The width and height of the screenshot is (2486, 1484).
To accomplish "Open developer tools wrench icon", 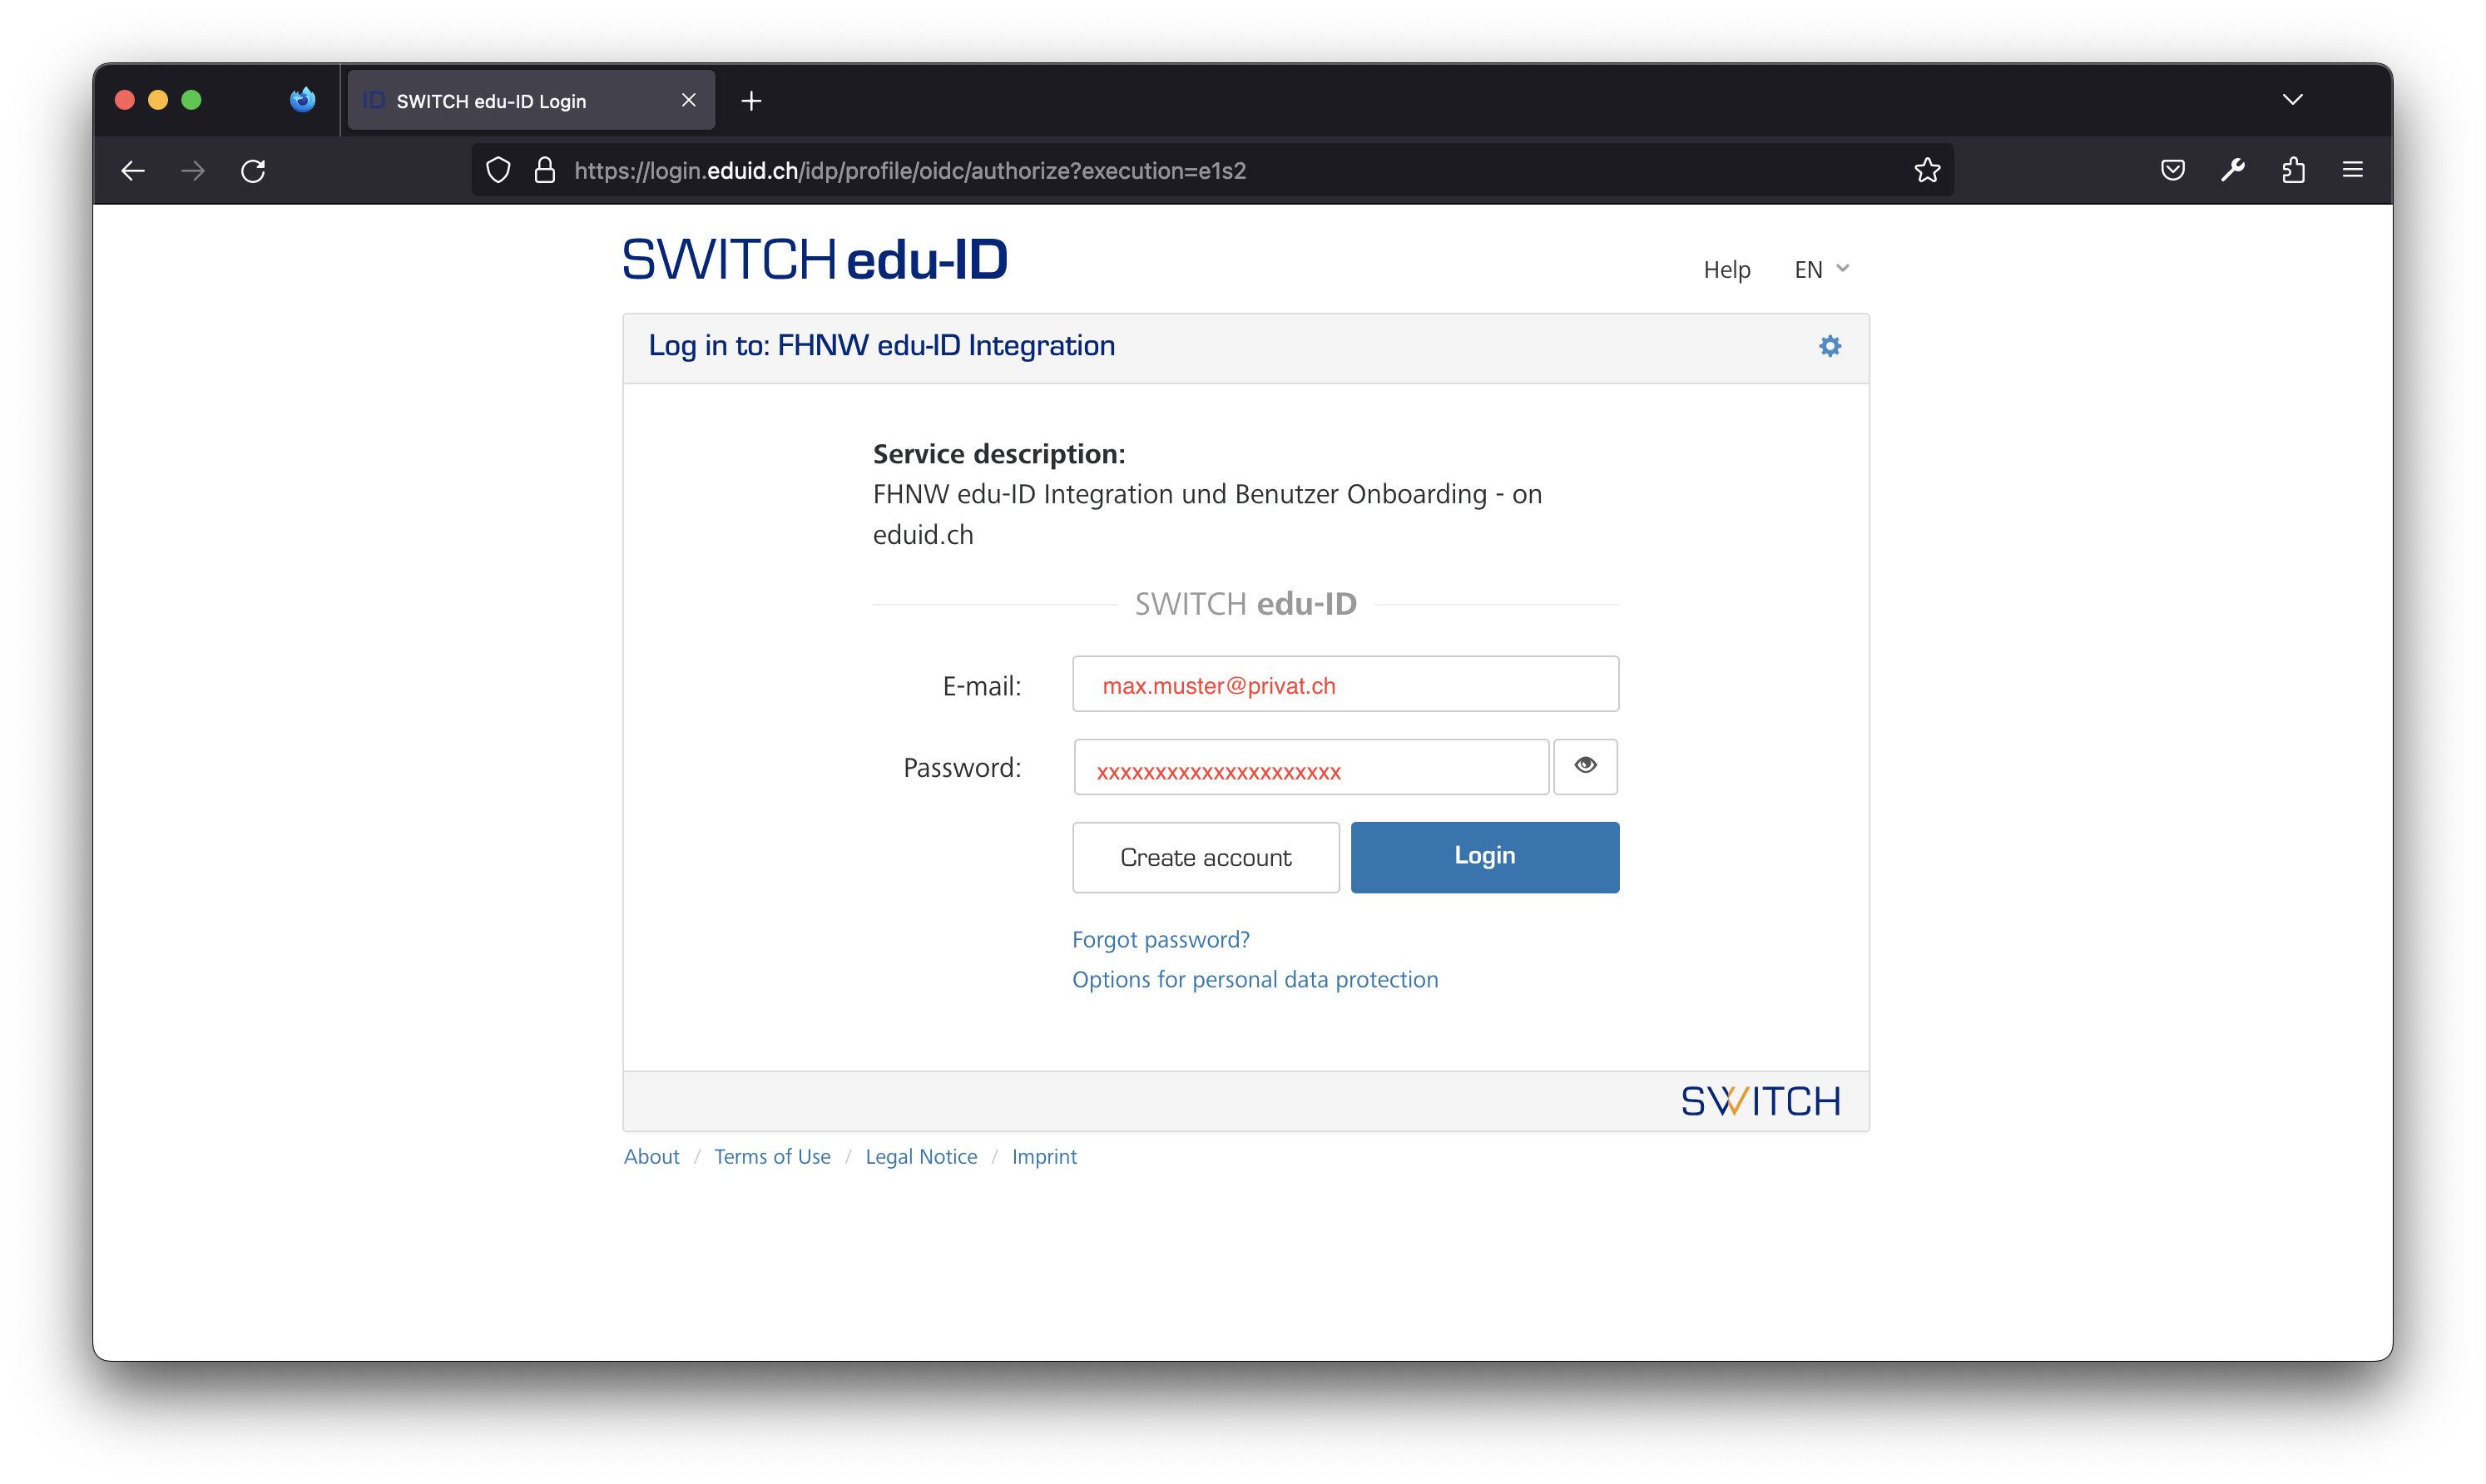I will pyautogui.click(x=2232, y=171).
